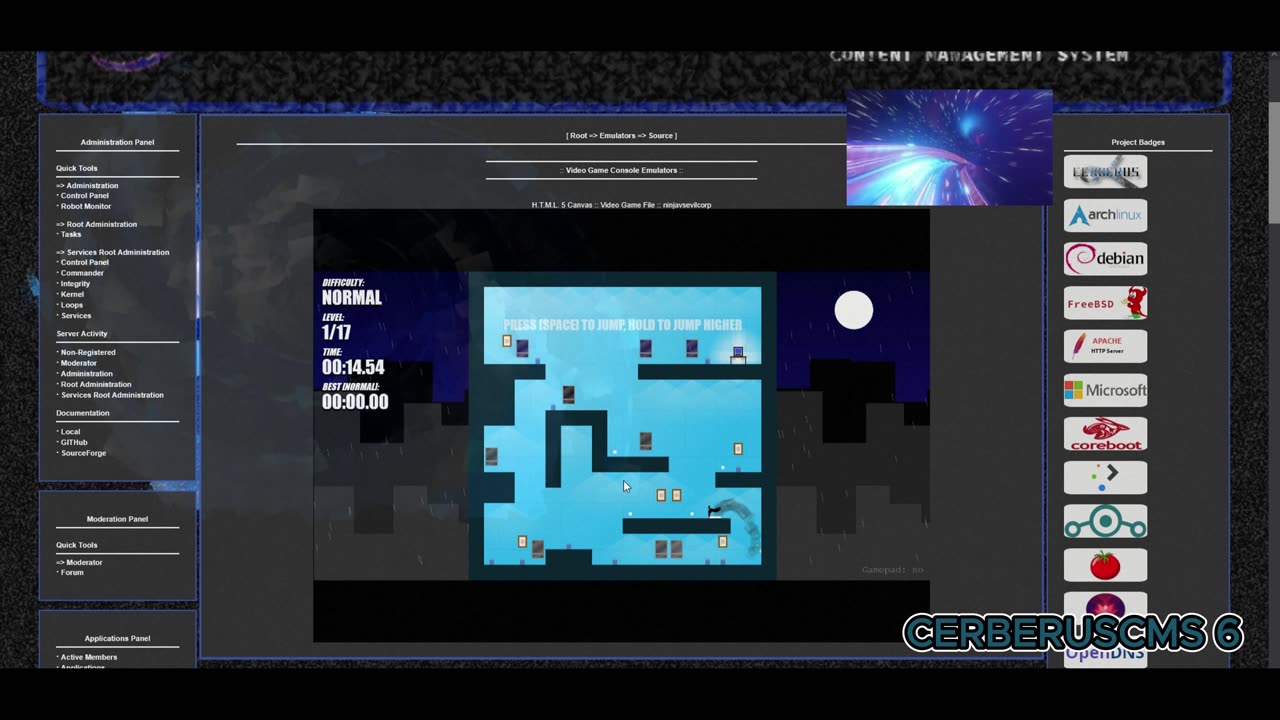Viewport: 1280px width, 720px height.
Task: Open the Forum link
Action: (x=72, y=572)
